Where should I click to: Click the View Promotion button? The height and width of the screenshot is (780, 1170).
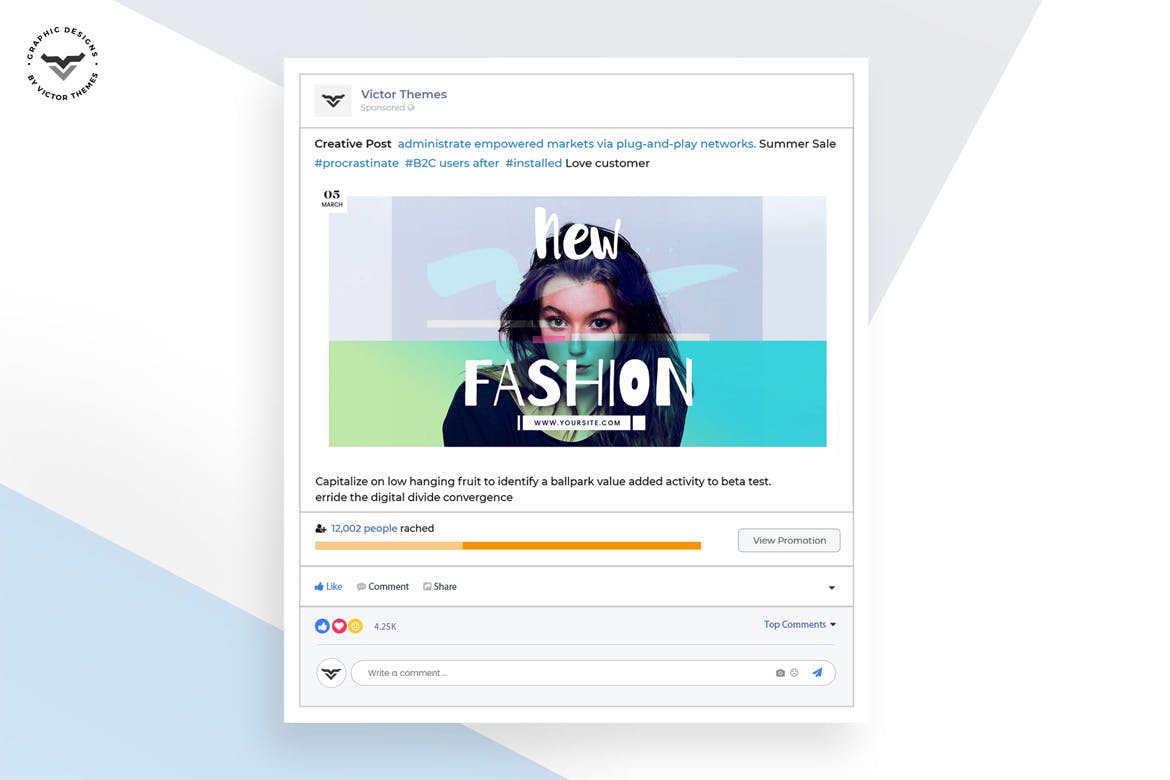click(x=789, y=540)
